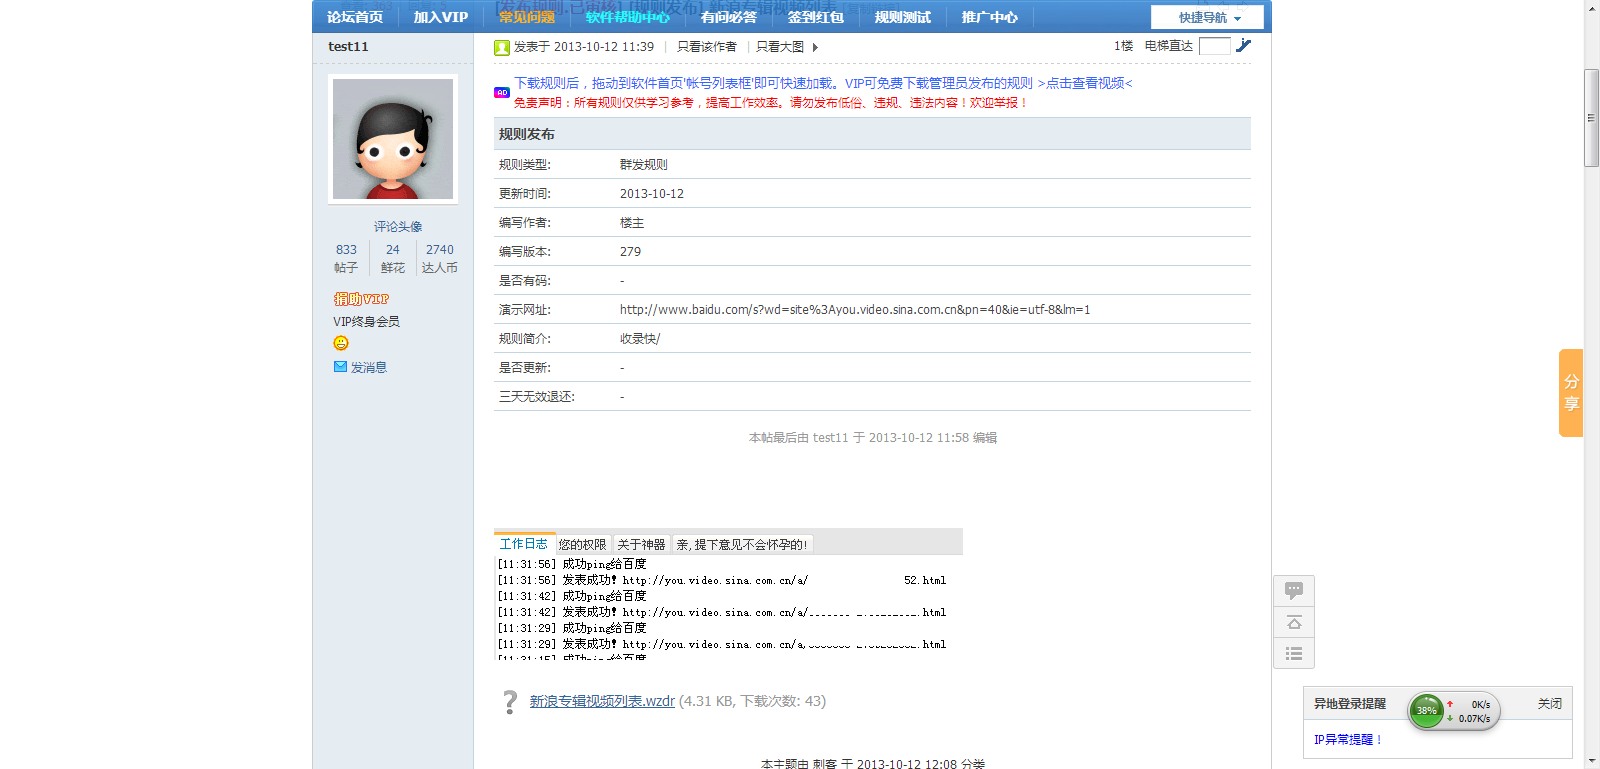Download the 新浪专辑视频列表.wzdr attachment
The image size is (1600, 769).
click(602, 701)
